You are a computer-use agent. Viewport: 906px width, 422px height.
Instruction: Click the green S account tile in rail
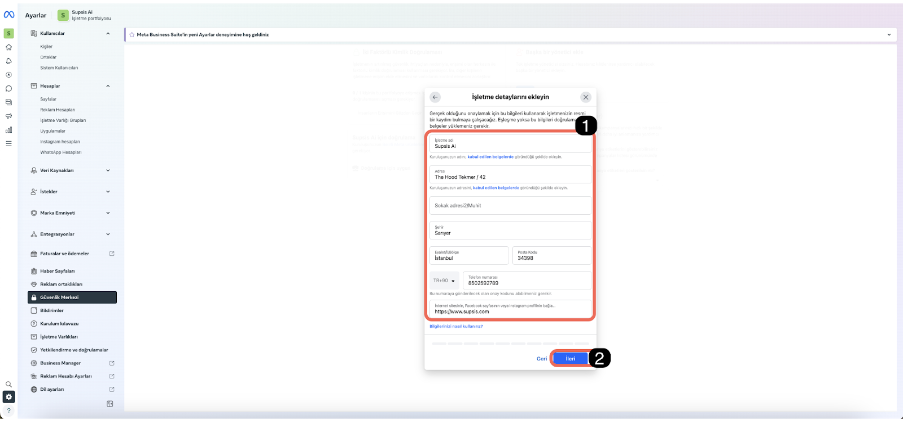(9, 34)
